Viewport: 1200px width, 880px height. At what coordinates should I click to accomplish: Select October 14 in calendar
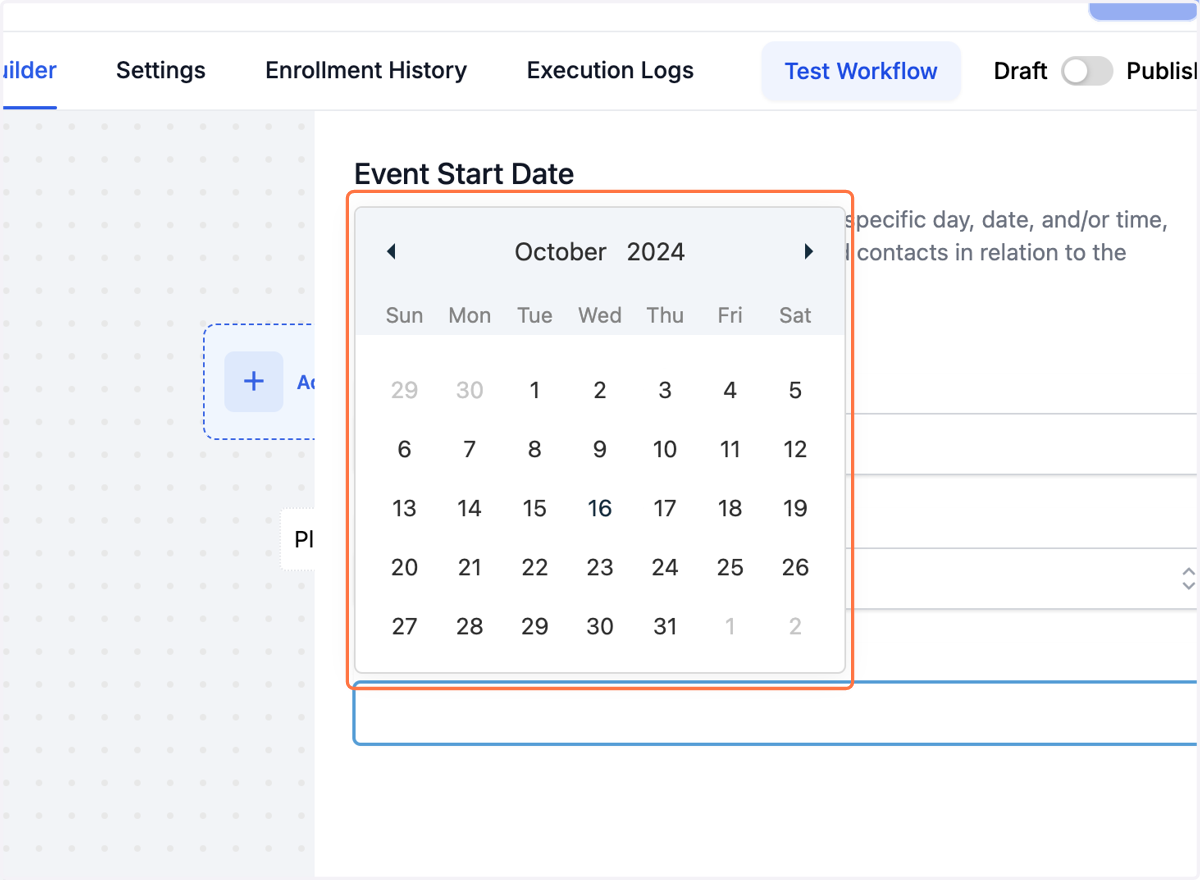coord(470,508)
